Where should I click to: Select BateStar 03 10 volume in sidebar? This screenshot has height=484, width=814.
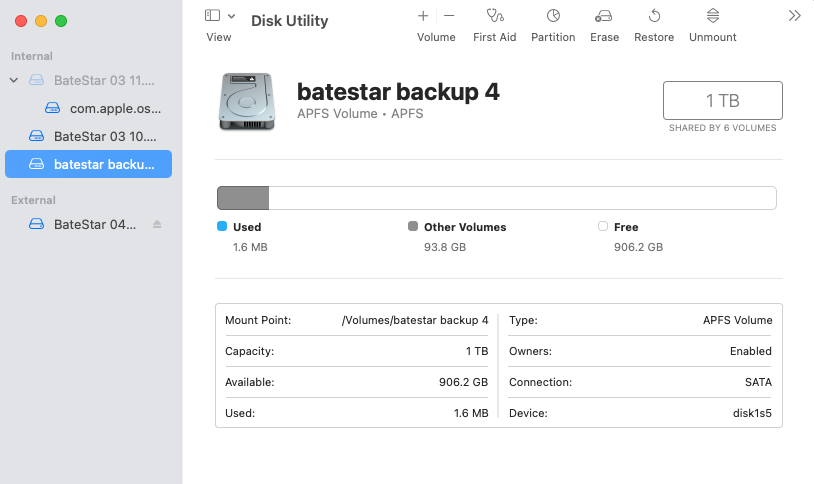tap(88, 137)
